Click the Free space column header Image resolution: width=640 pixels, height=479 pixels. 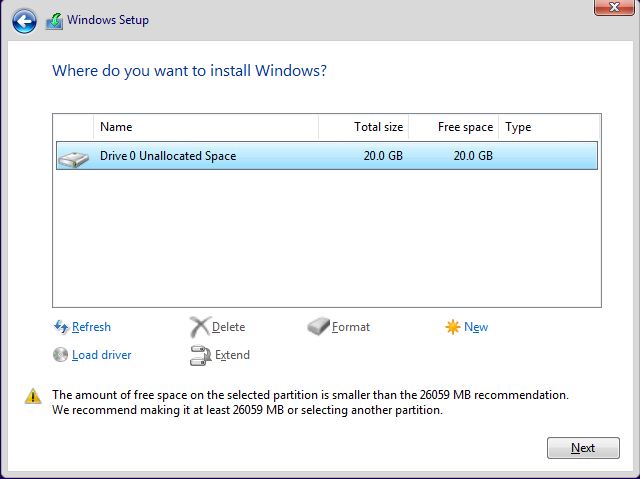(x=453, y=127)
